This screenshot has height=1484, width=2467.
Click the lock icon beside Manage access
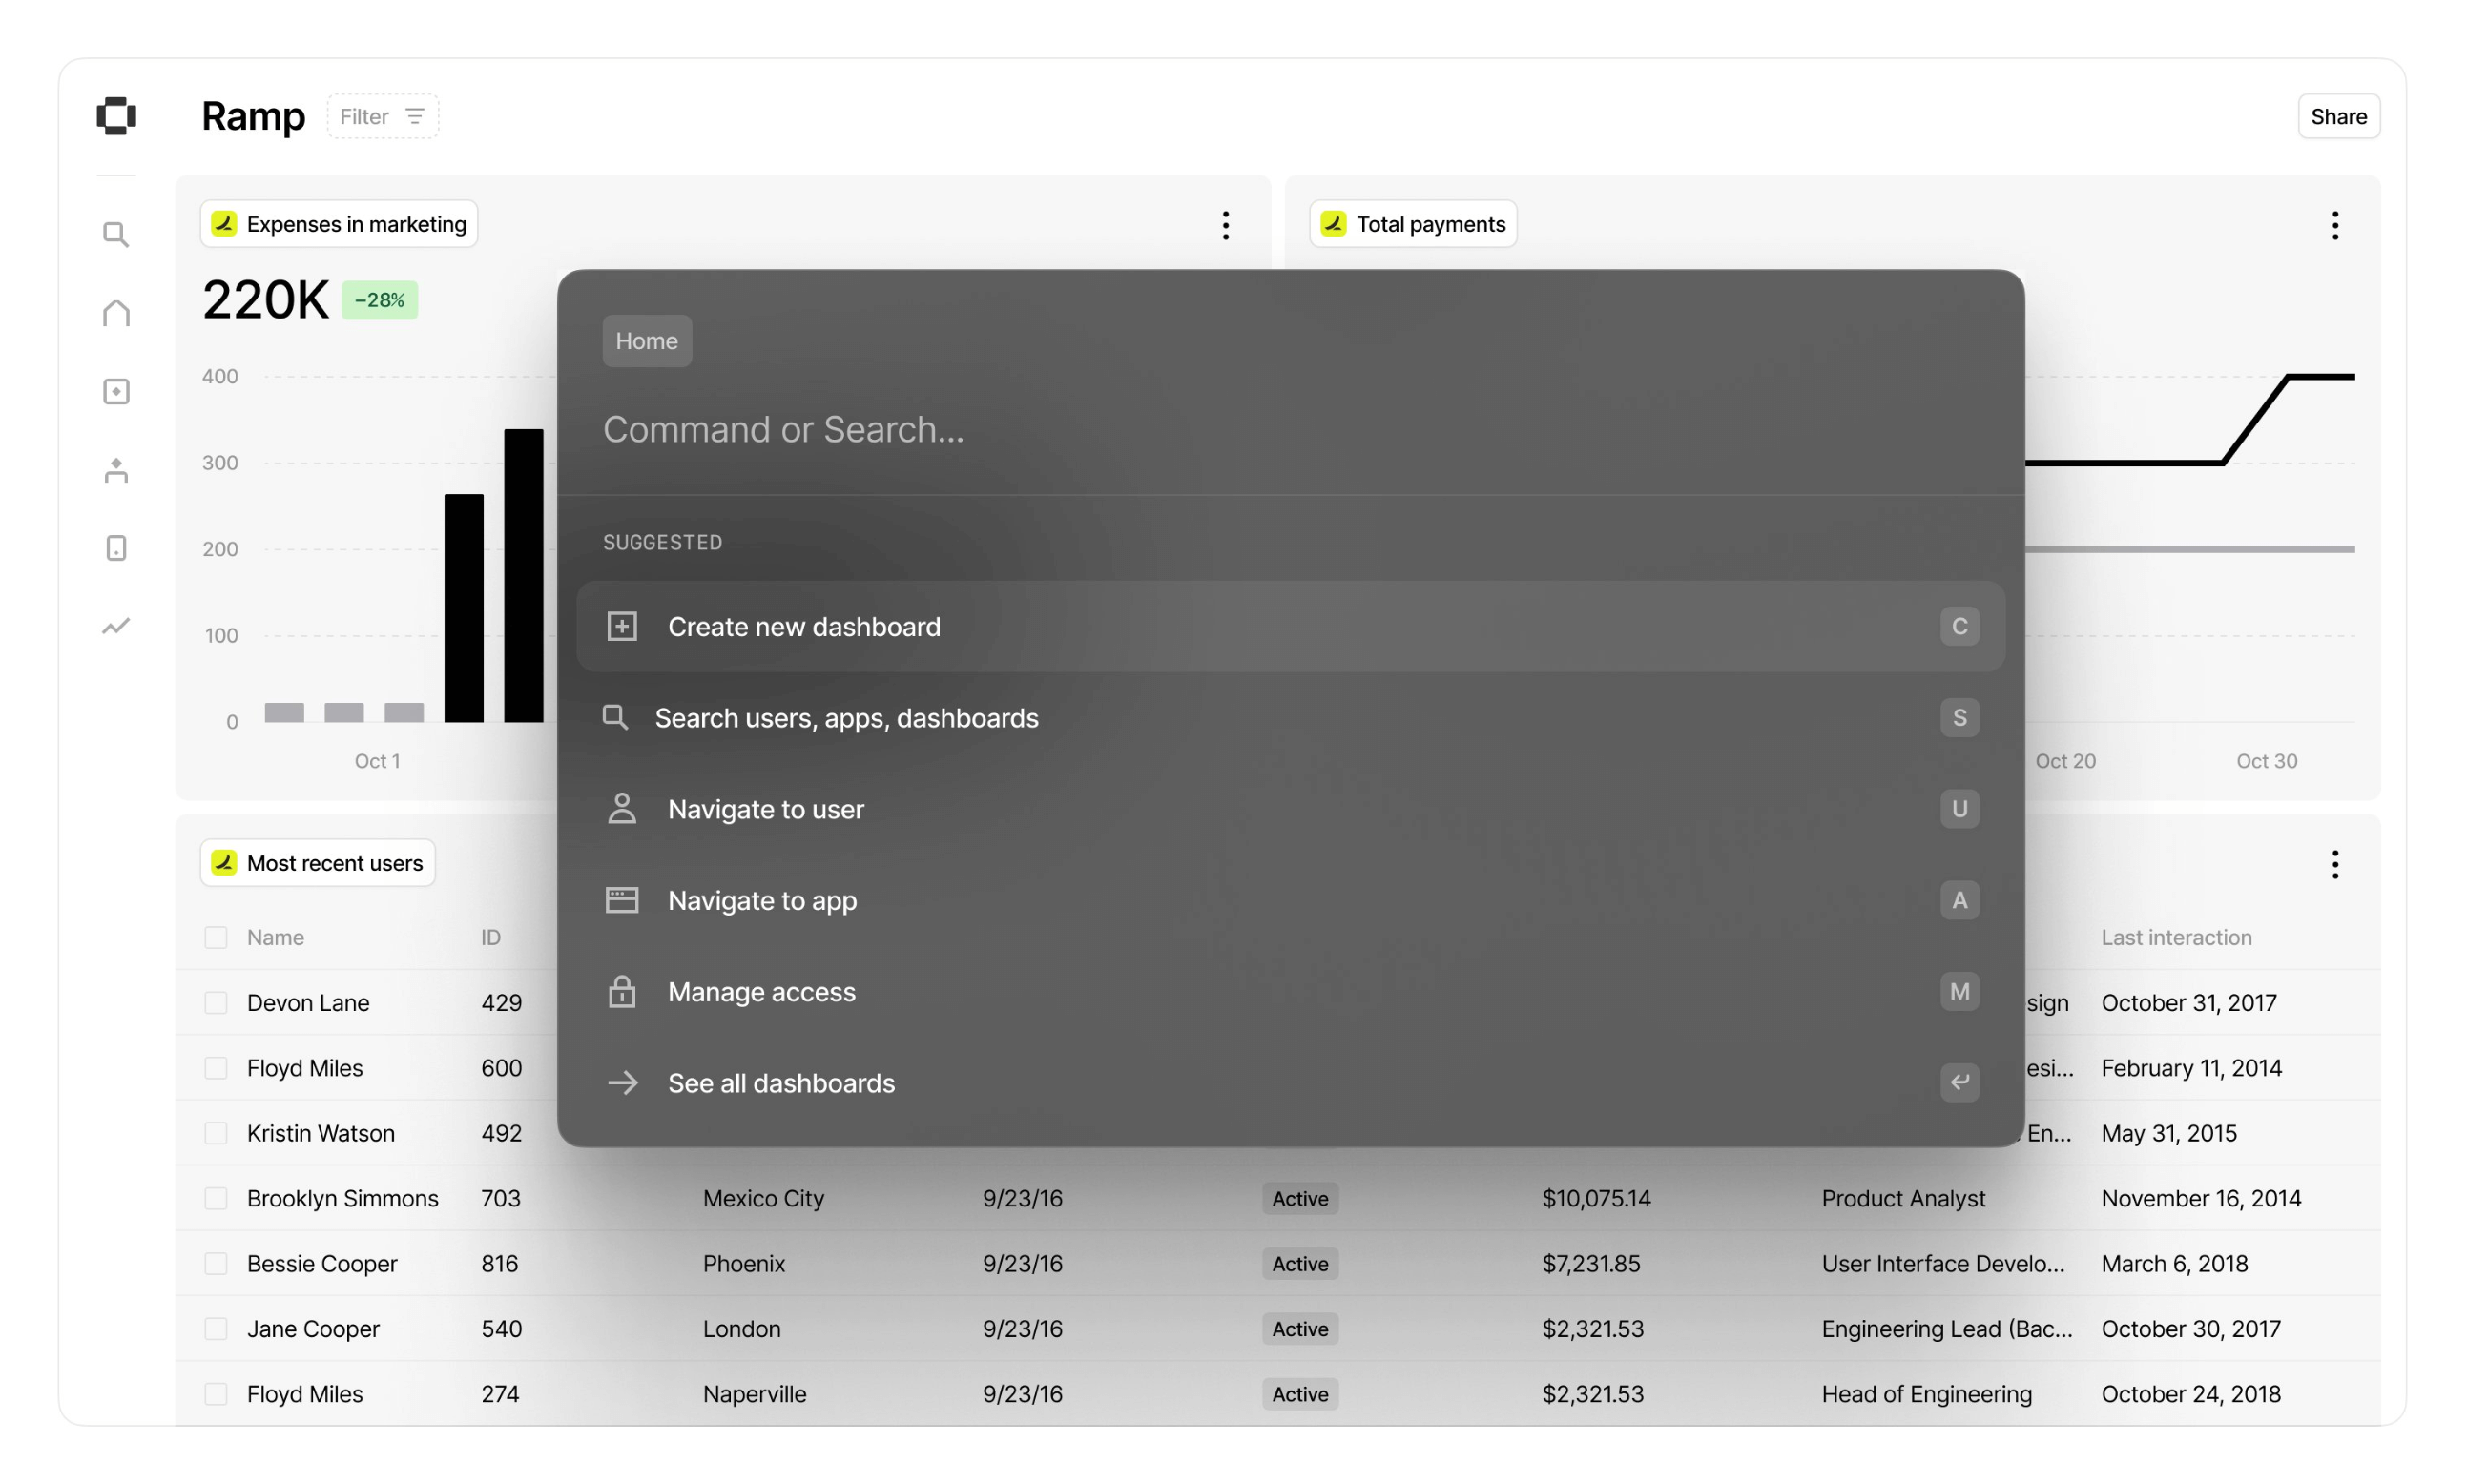click(621, 991)
